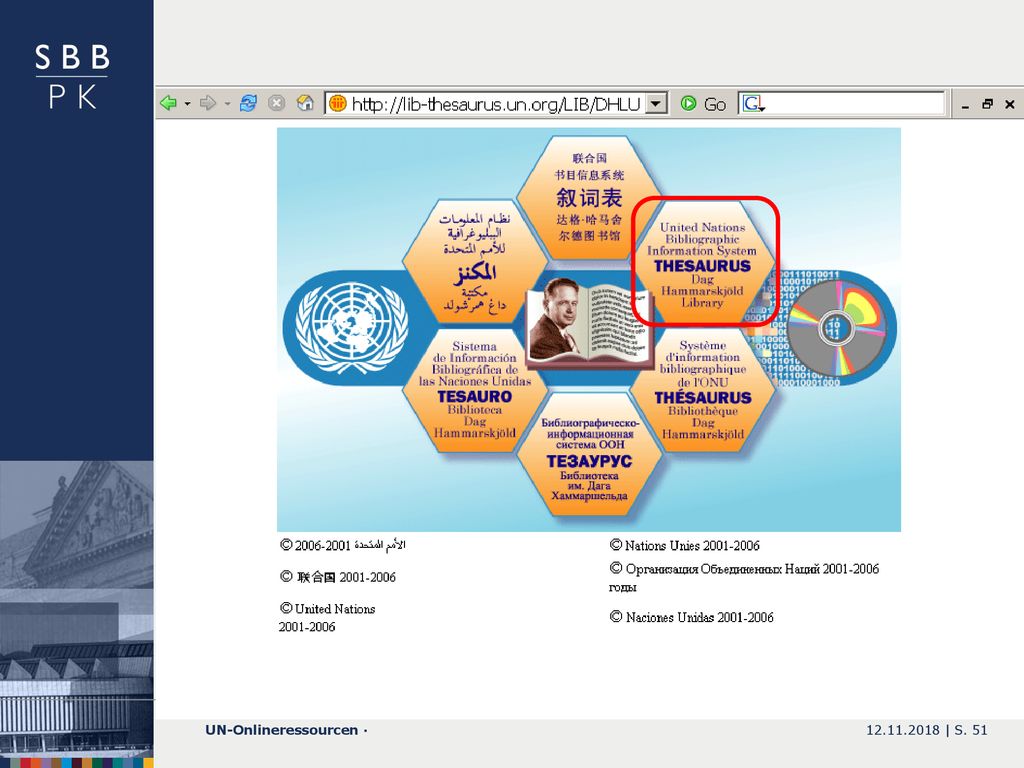Open the Forward history dropdown arrow

[227, 104]
